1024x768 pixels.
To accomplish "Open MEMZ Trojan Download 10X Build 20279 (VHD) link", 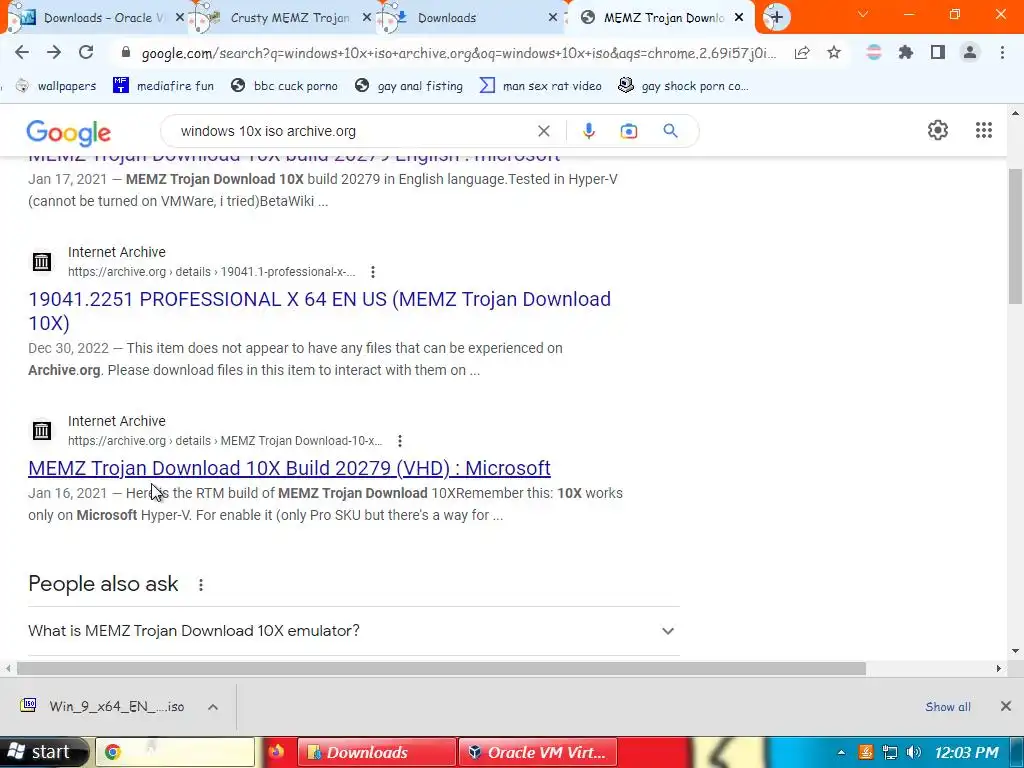I will [x=289, y=468].
